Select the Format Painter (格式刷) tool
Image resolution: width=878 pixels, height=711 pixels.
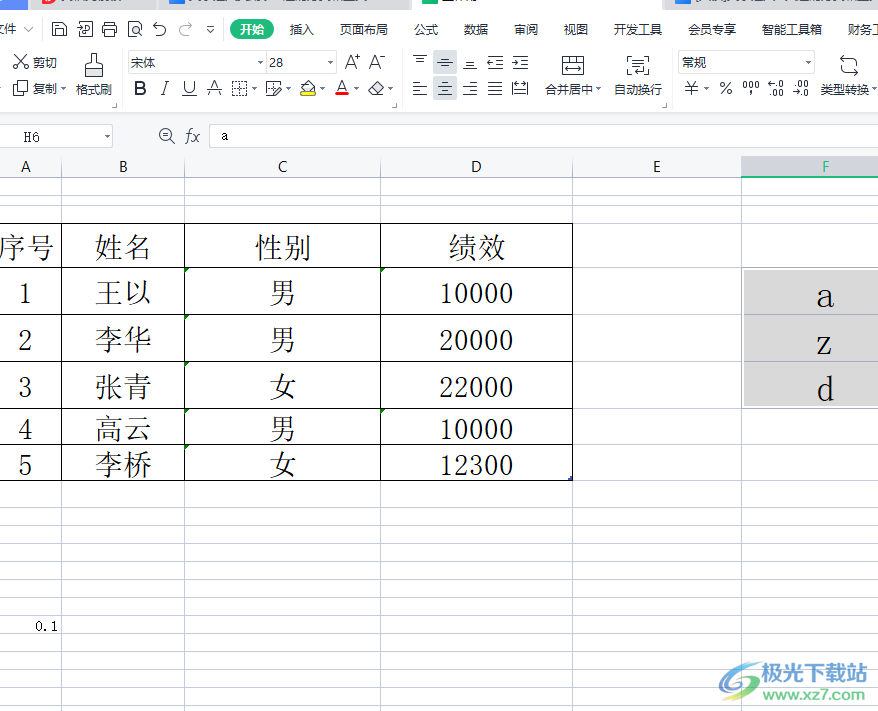(x=94, y=75)
